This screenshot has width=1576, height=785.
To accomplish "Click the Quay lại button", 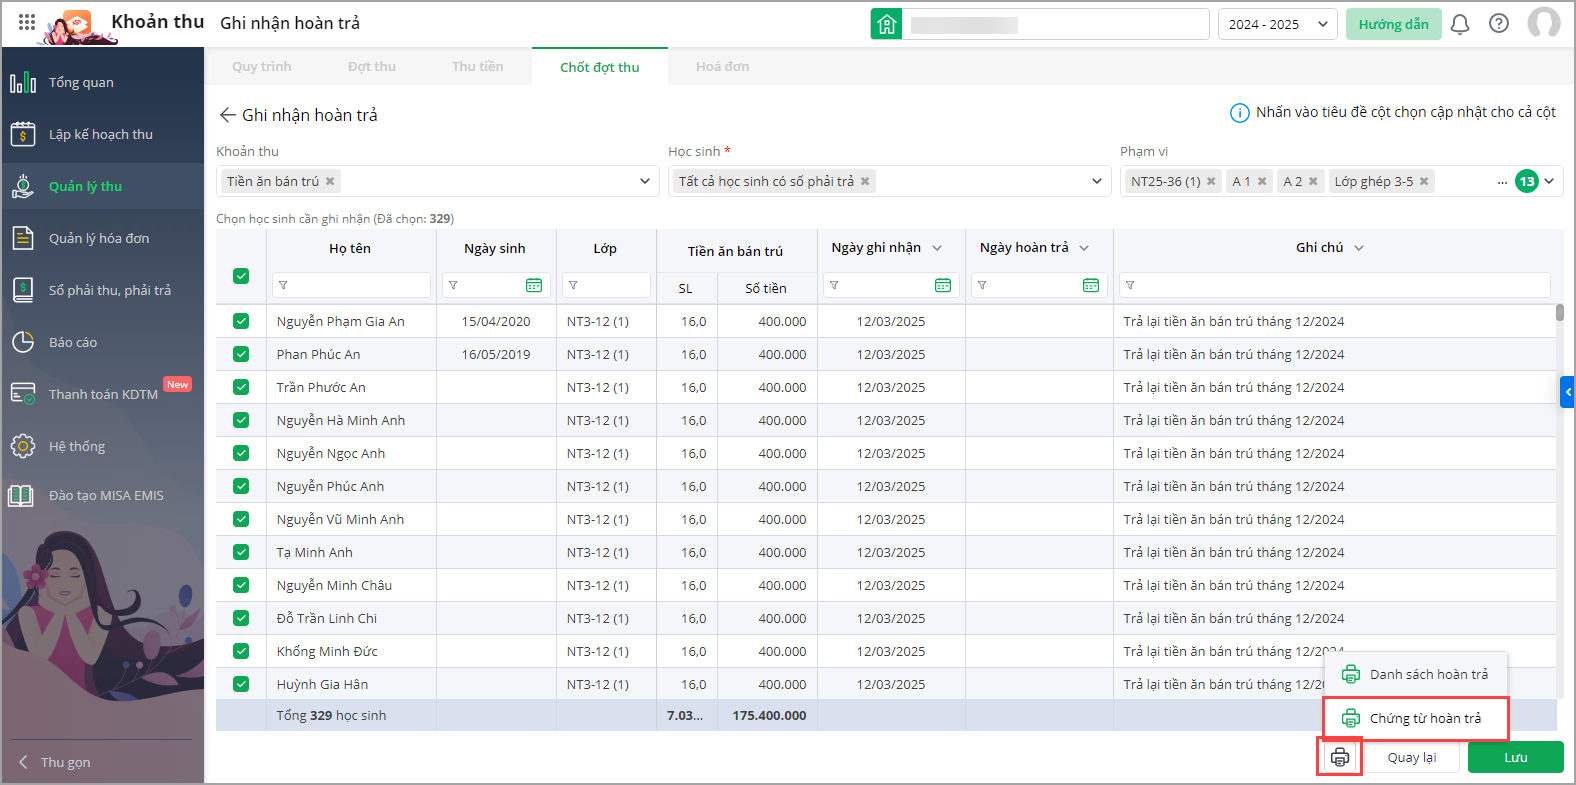I will click(x=1411, y=757).
